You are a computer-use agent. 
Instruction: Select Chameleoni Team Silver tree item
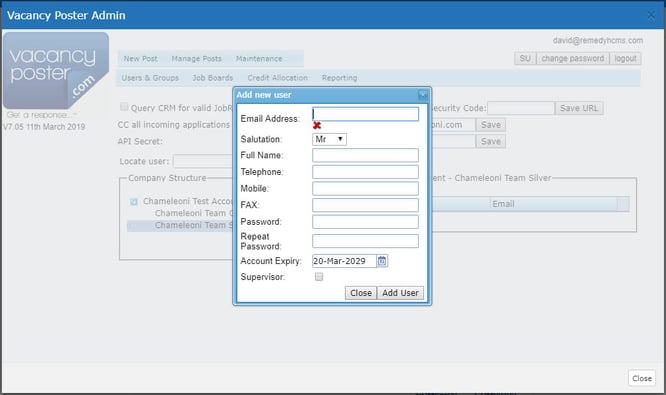pyautogui.click(x=180, y=225)
